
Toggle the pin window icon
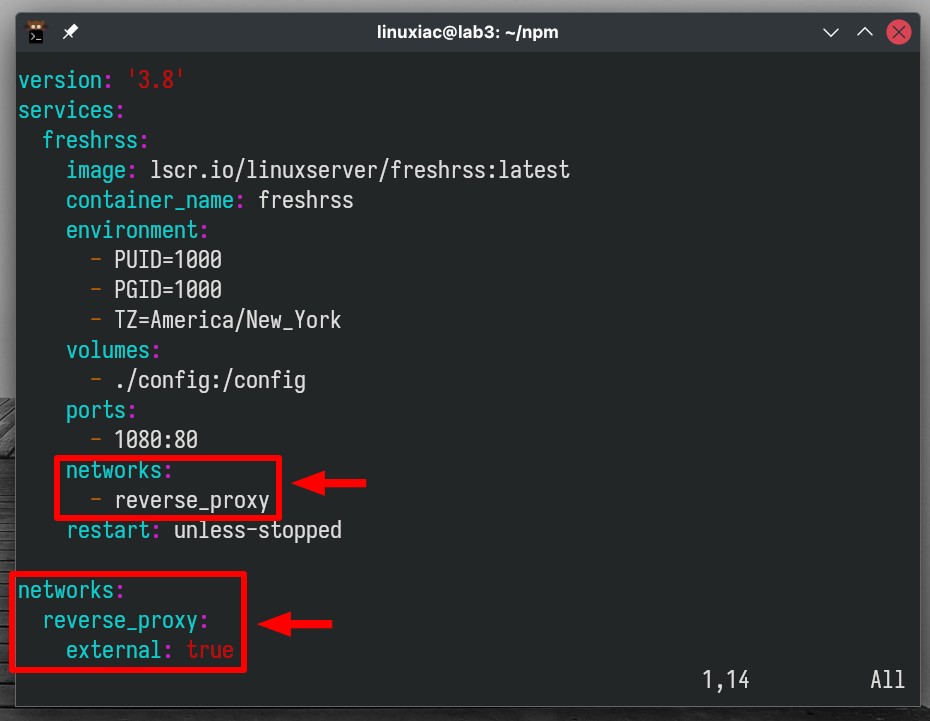point(71,31)
